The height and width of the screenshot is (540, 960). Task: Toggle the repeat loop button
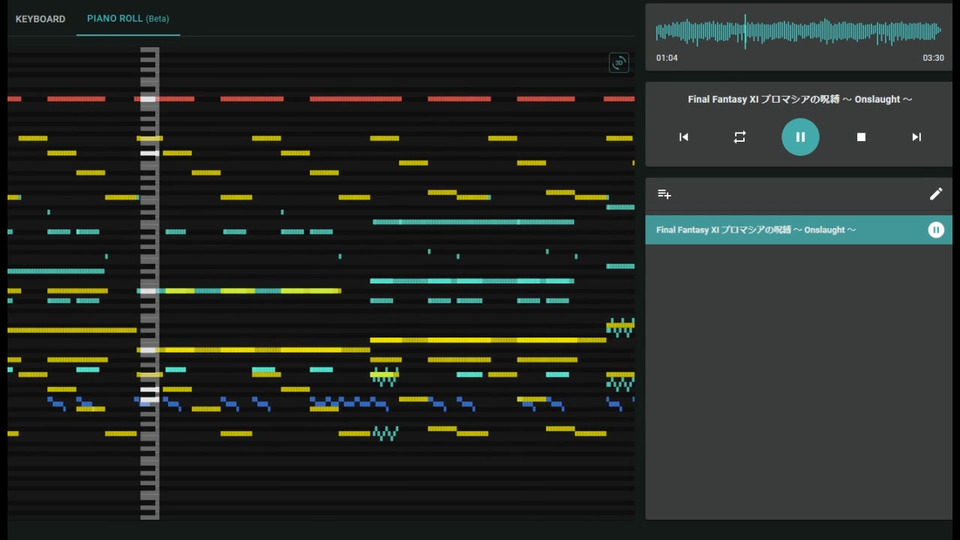[740, 137]
